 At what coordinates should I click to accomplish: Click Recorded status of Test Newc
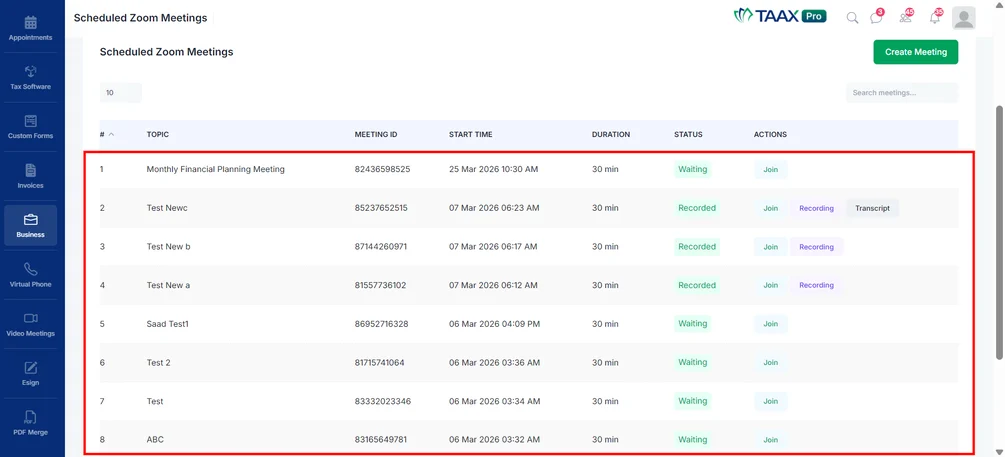(x=697, y=208)
